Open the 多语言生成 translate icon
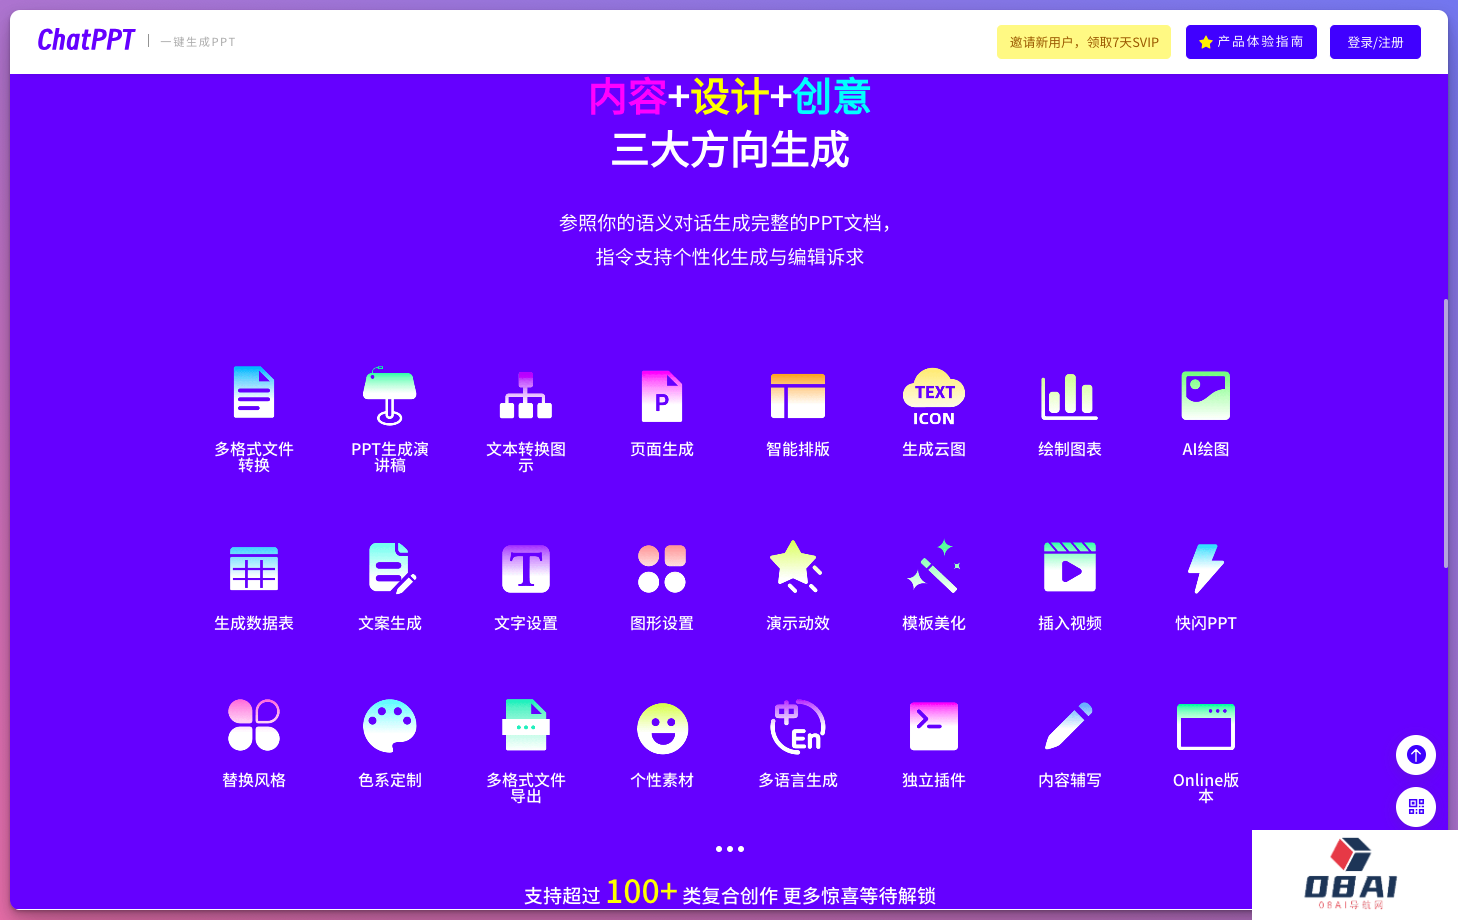Screen dimensions: 1458x920 [798, 726]
